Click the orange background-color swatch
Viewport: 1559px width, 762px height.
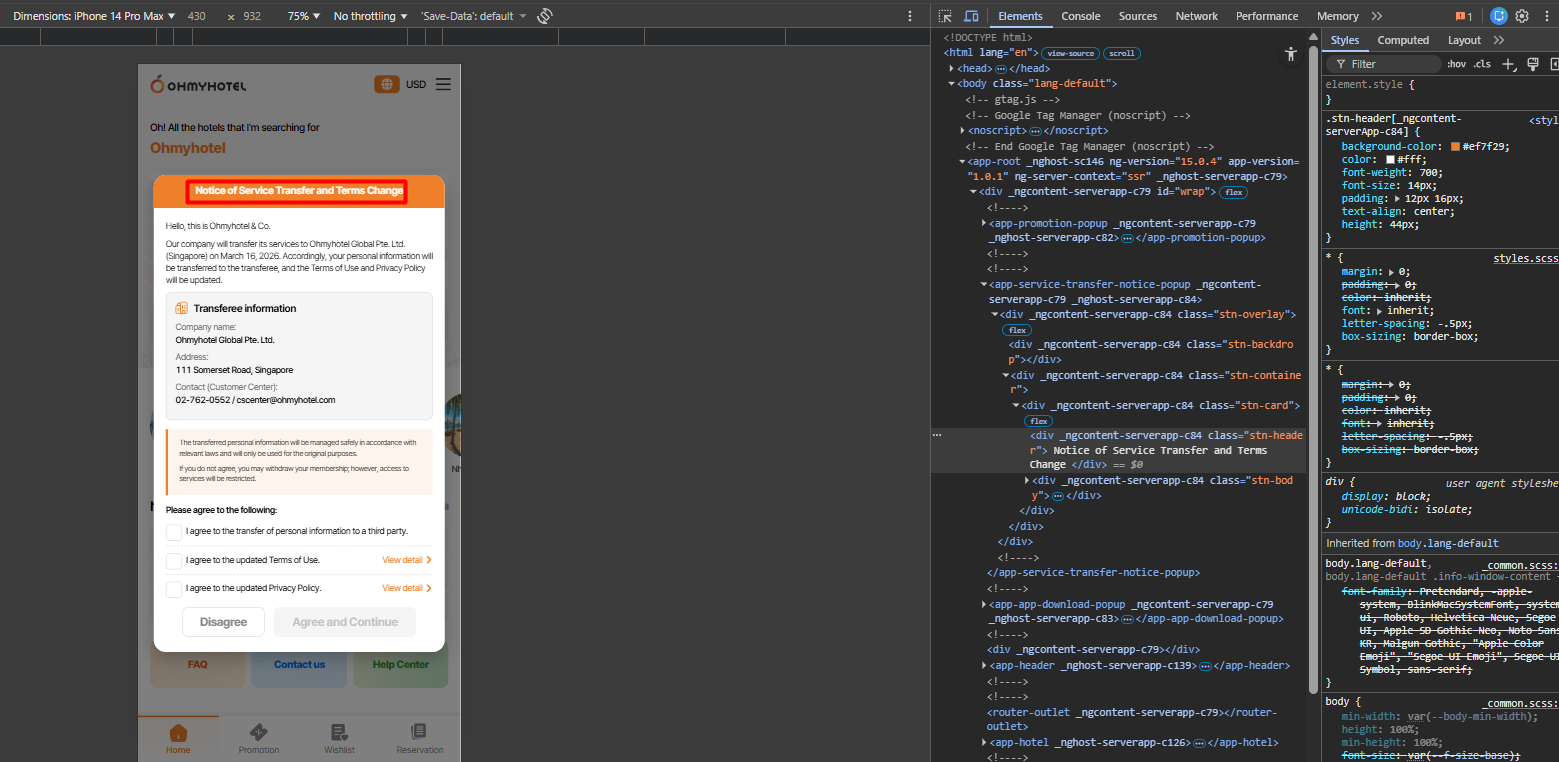(1455, 146)
